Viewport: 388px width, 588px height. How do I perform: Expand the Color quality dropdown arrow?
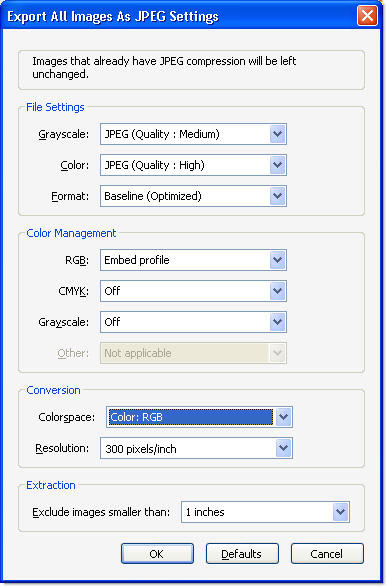(x=277, y=165)
